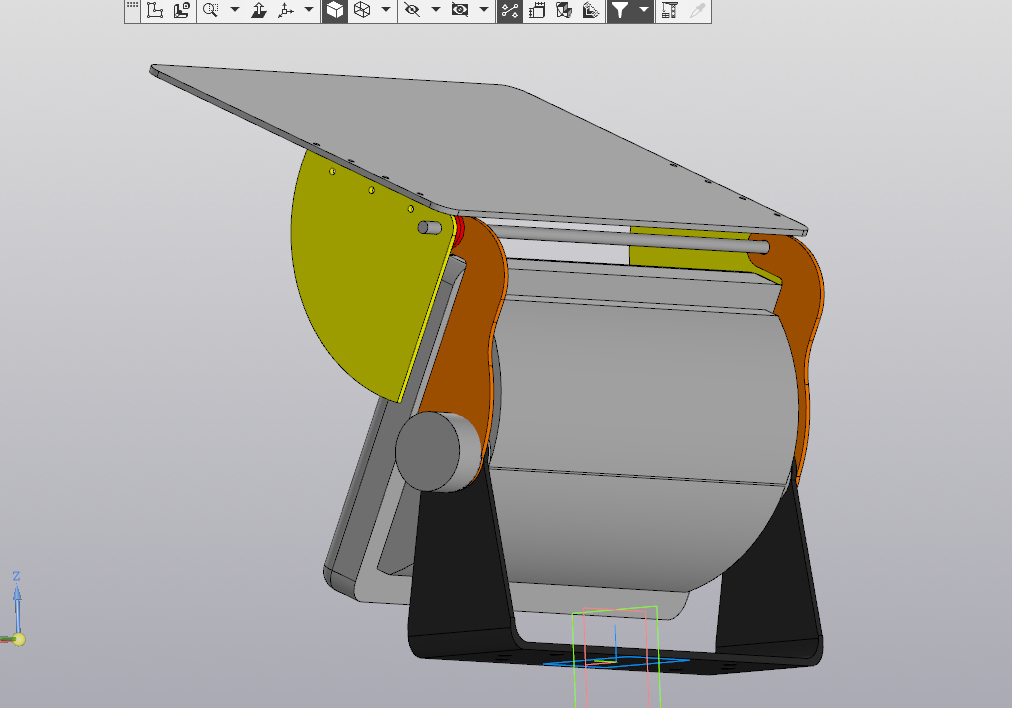The height and width of the screenshot is (708, 1012).
Task: Select the zoom window magnifier tool
Action: tap(210, 11)
